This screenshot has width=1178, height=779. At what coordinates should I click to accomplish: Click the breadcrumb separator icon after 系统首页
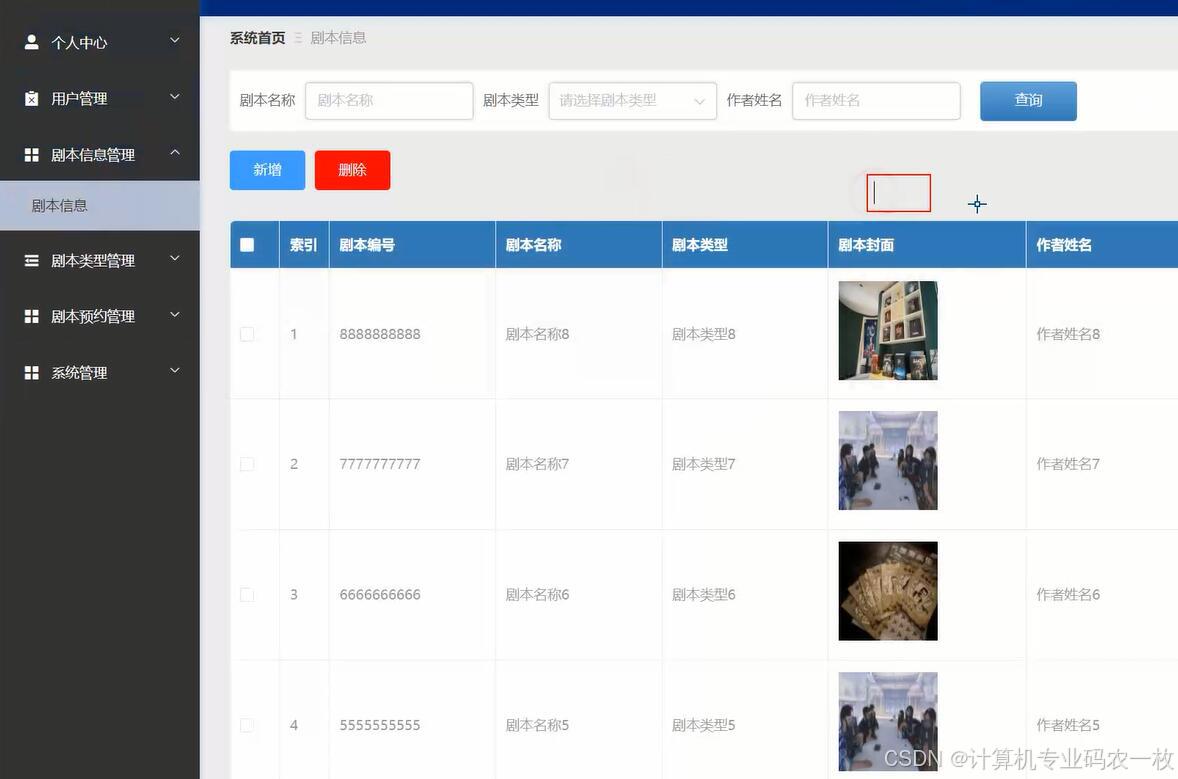pos(298,37)
